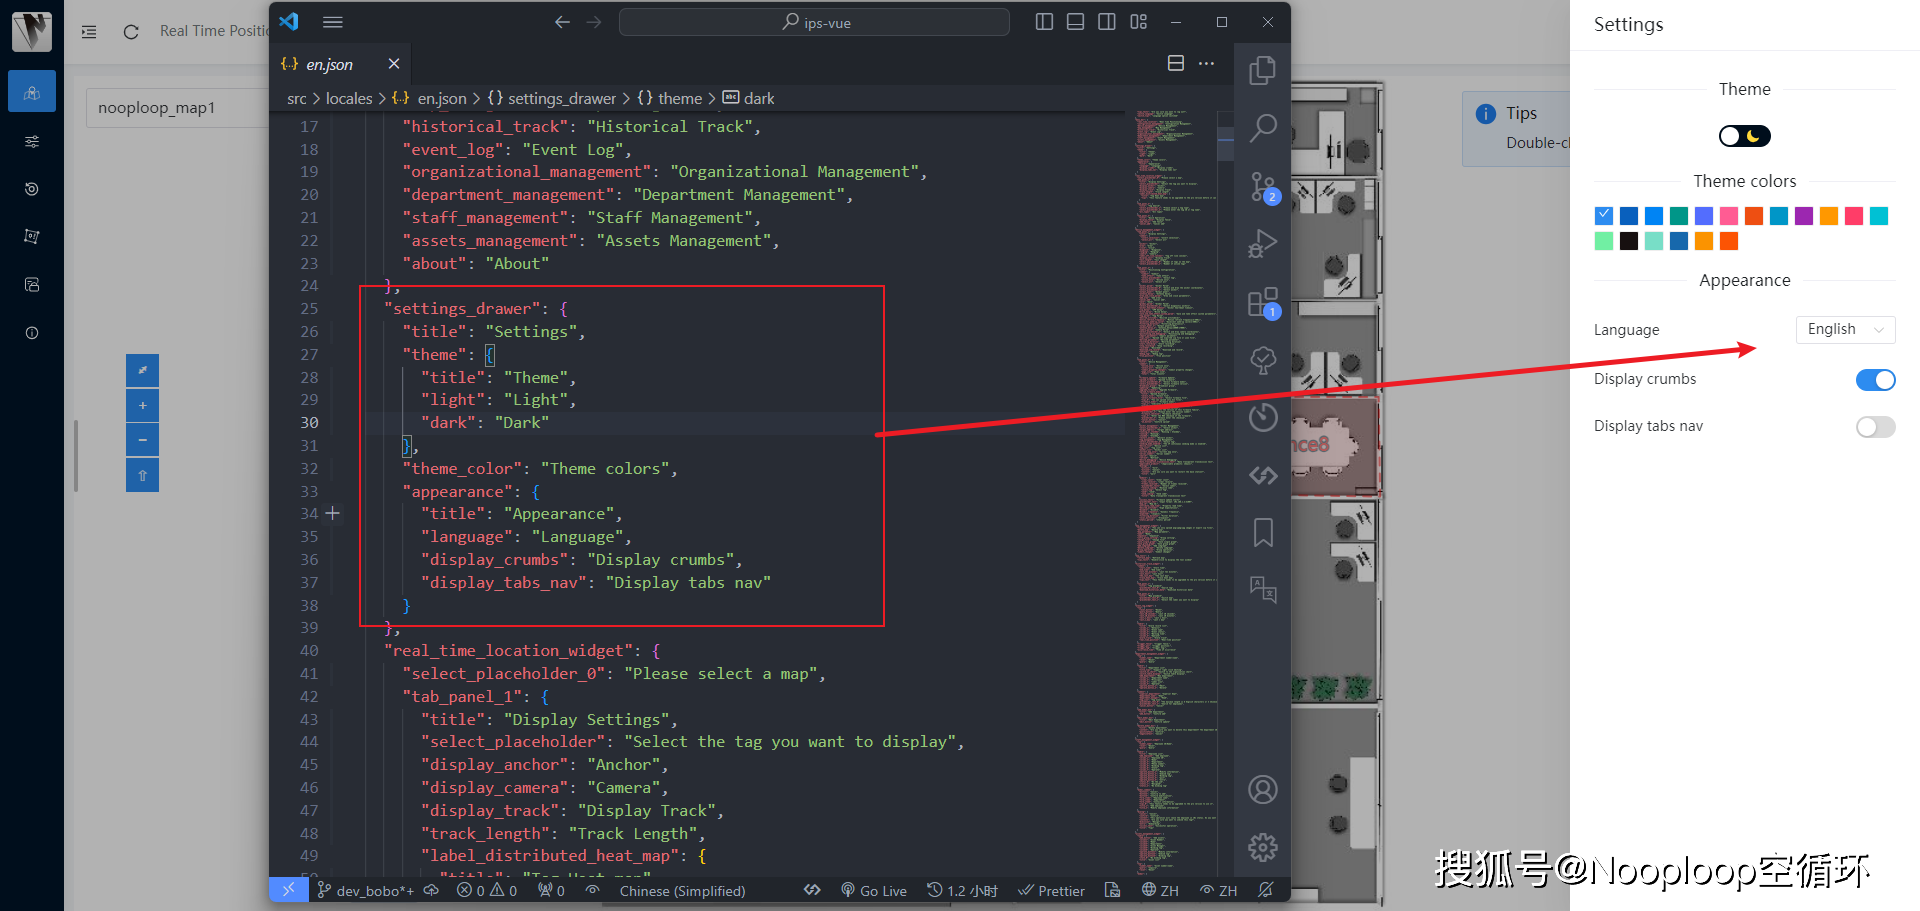Open the VS Code hamburger menu
The image size is (1920, 911).
(x=333, y=22)
